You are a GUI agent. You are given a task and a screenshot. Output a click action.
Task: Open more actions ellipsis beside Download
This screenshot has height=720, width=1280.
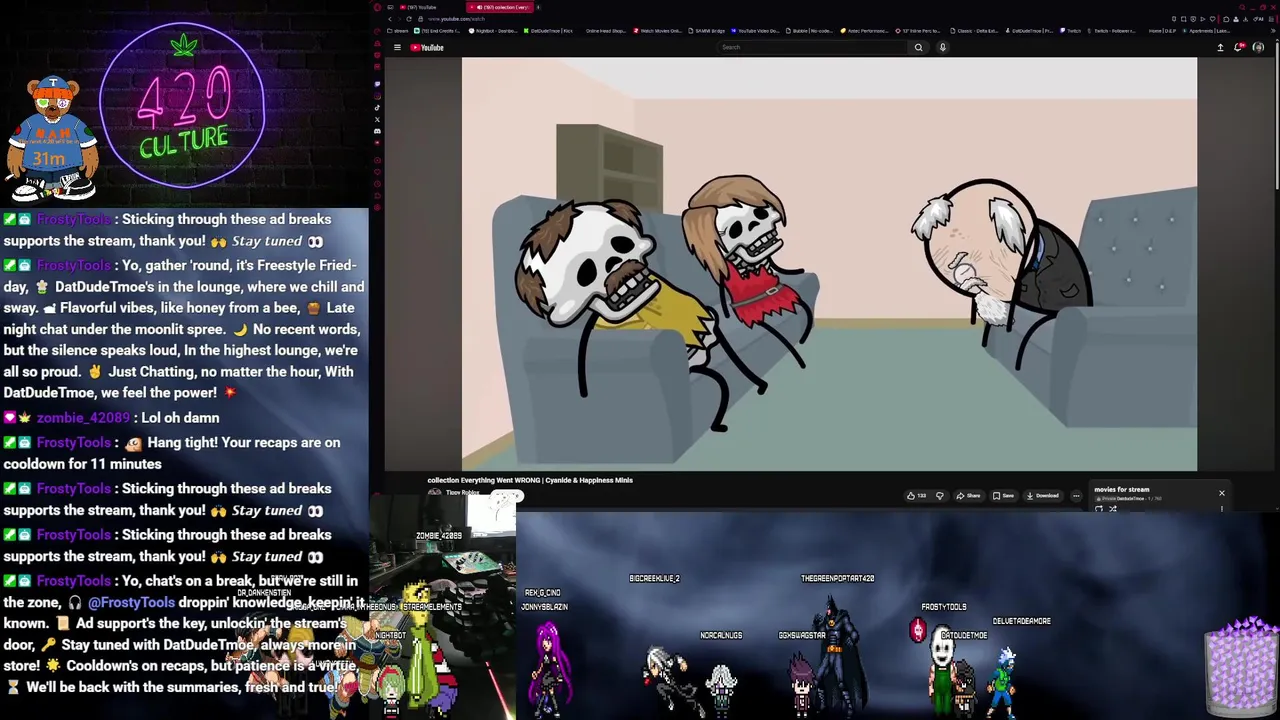pyautogui.click(x=1076, y=496)
